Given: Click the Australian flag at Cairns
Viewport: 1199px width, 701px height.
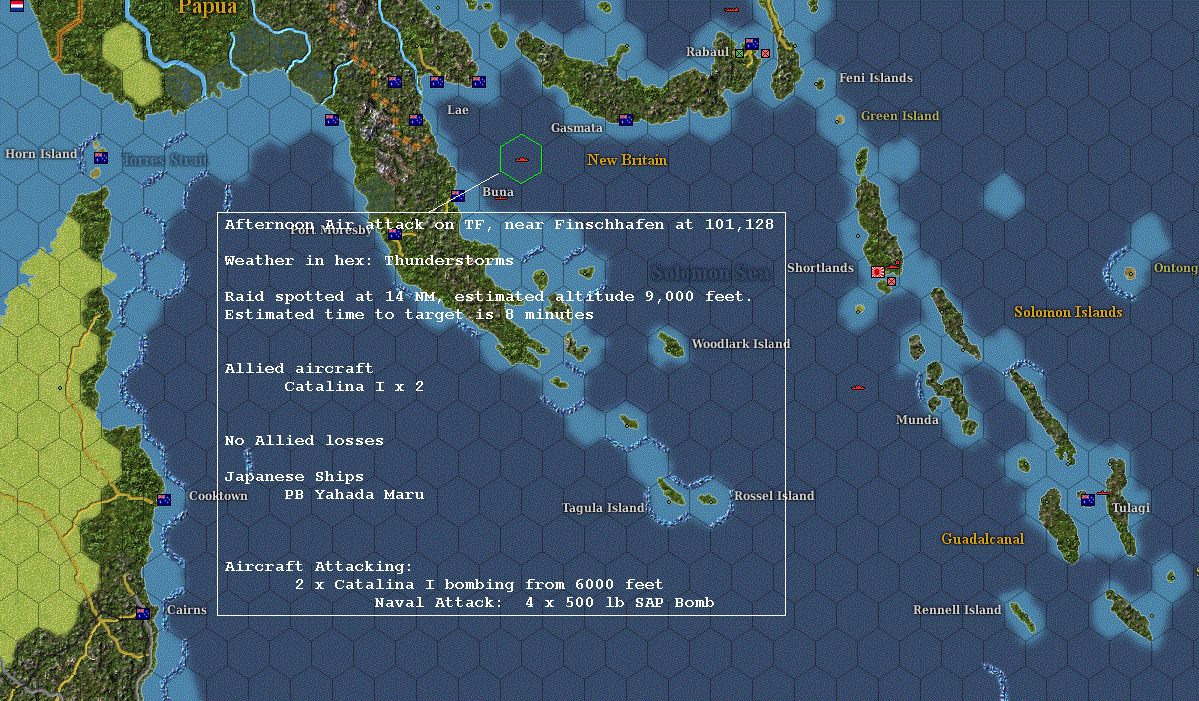Looking at the screenshot, I should (143, 613).
